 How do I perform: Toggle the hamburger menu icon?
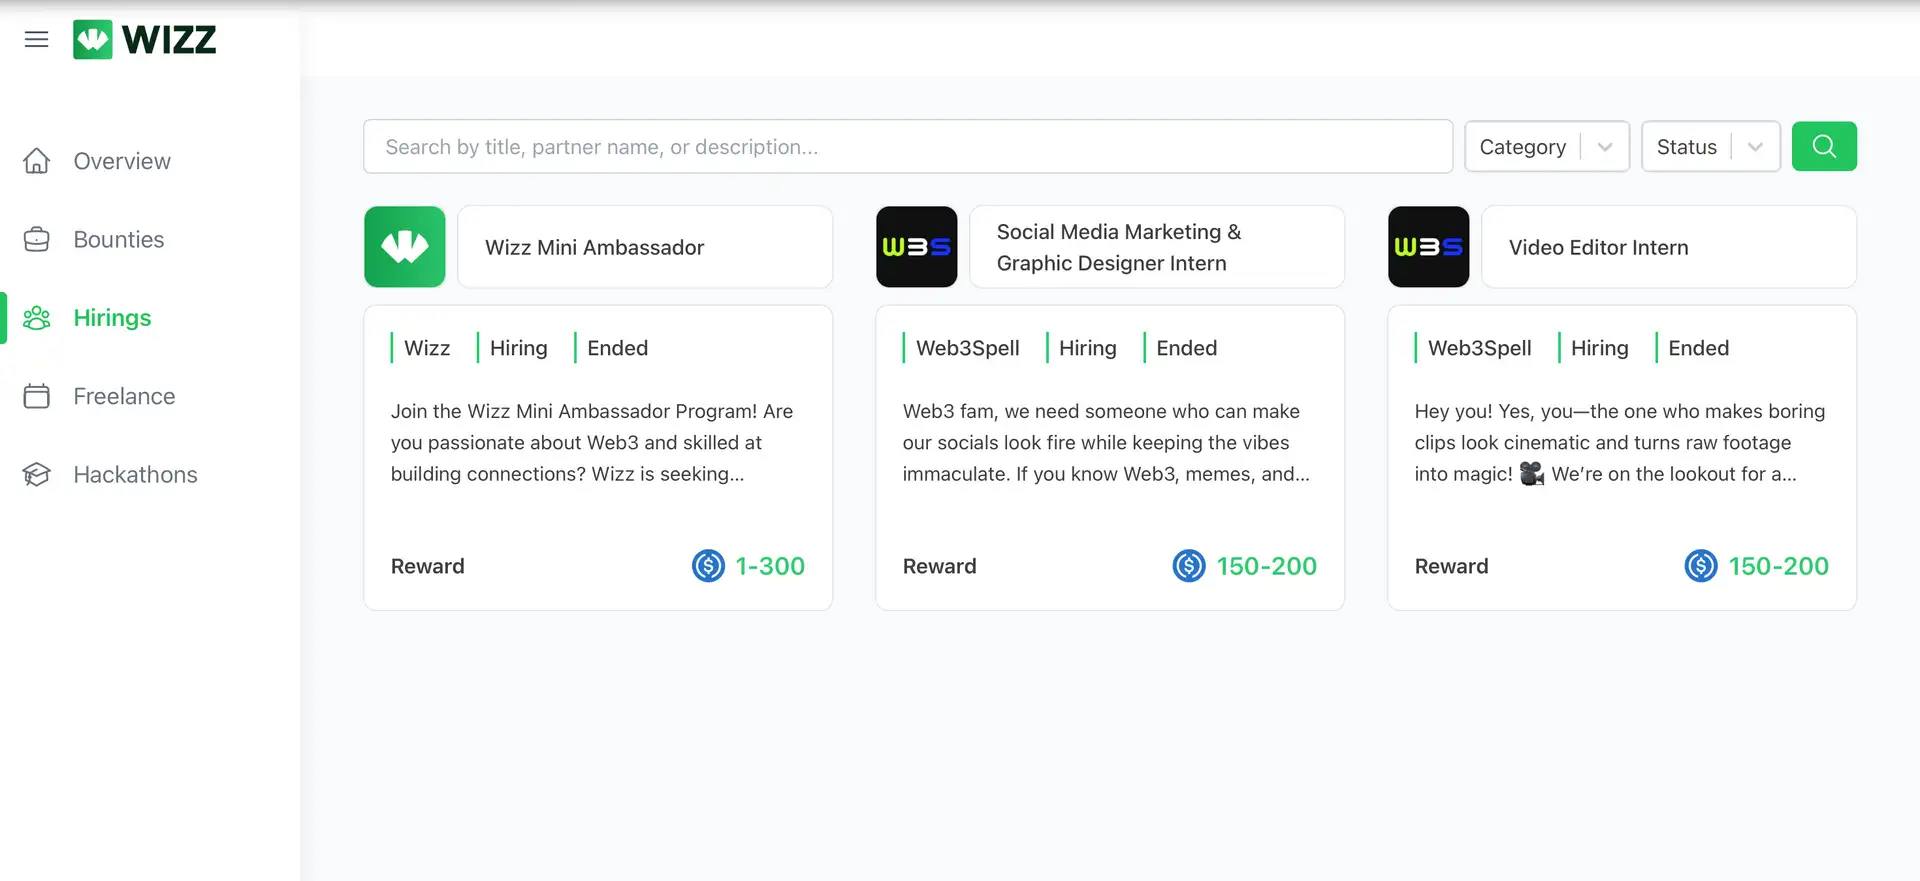36,40
